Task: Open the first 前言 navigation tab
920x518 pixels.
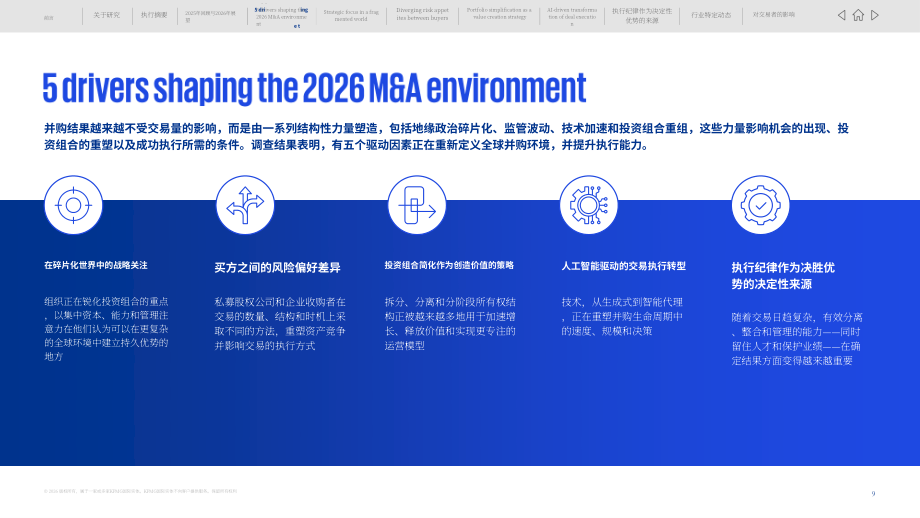Action: (49, 18)
